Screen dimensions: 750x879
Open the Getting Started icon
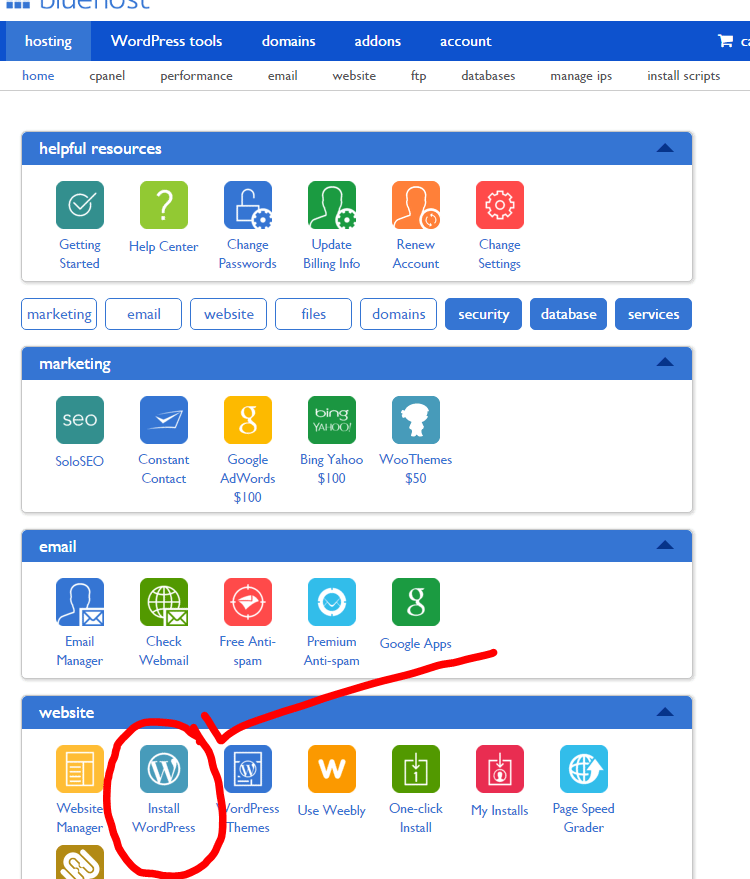pyautogui.click(x=80, y=205)
